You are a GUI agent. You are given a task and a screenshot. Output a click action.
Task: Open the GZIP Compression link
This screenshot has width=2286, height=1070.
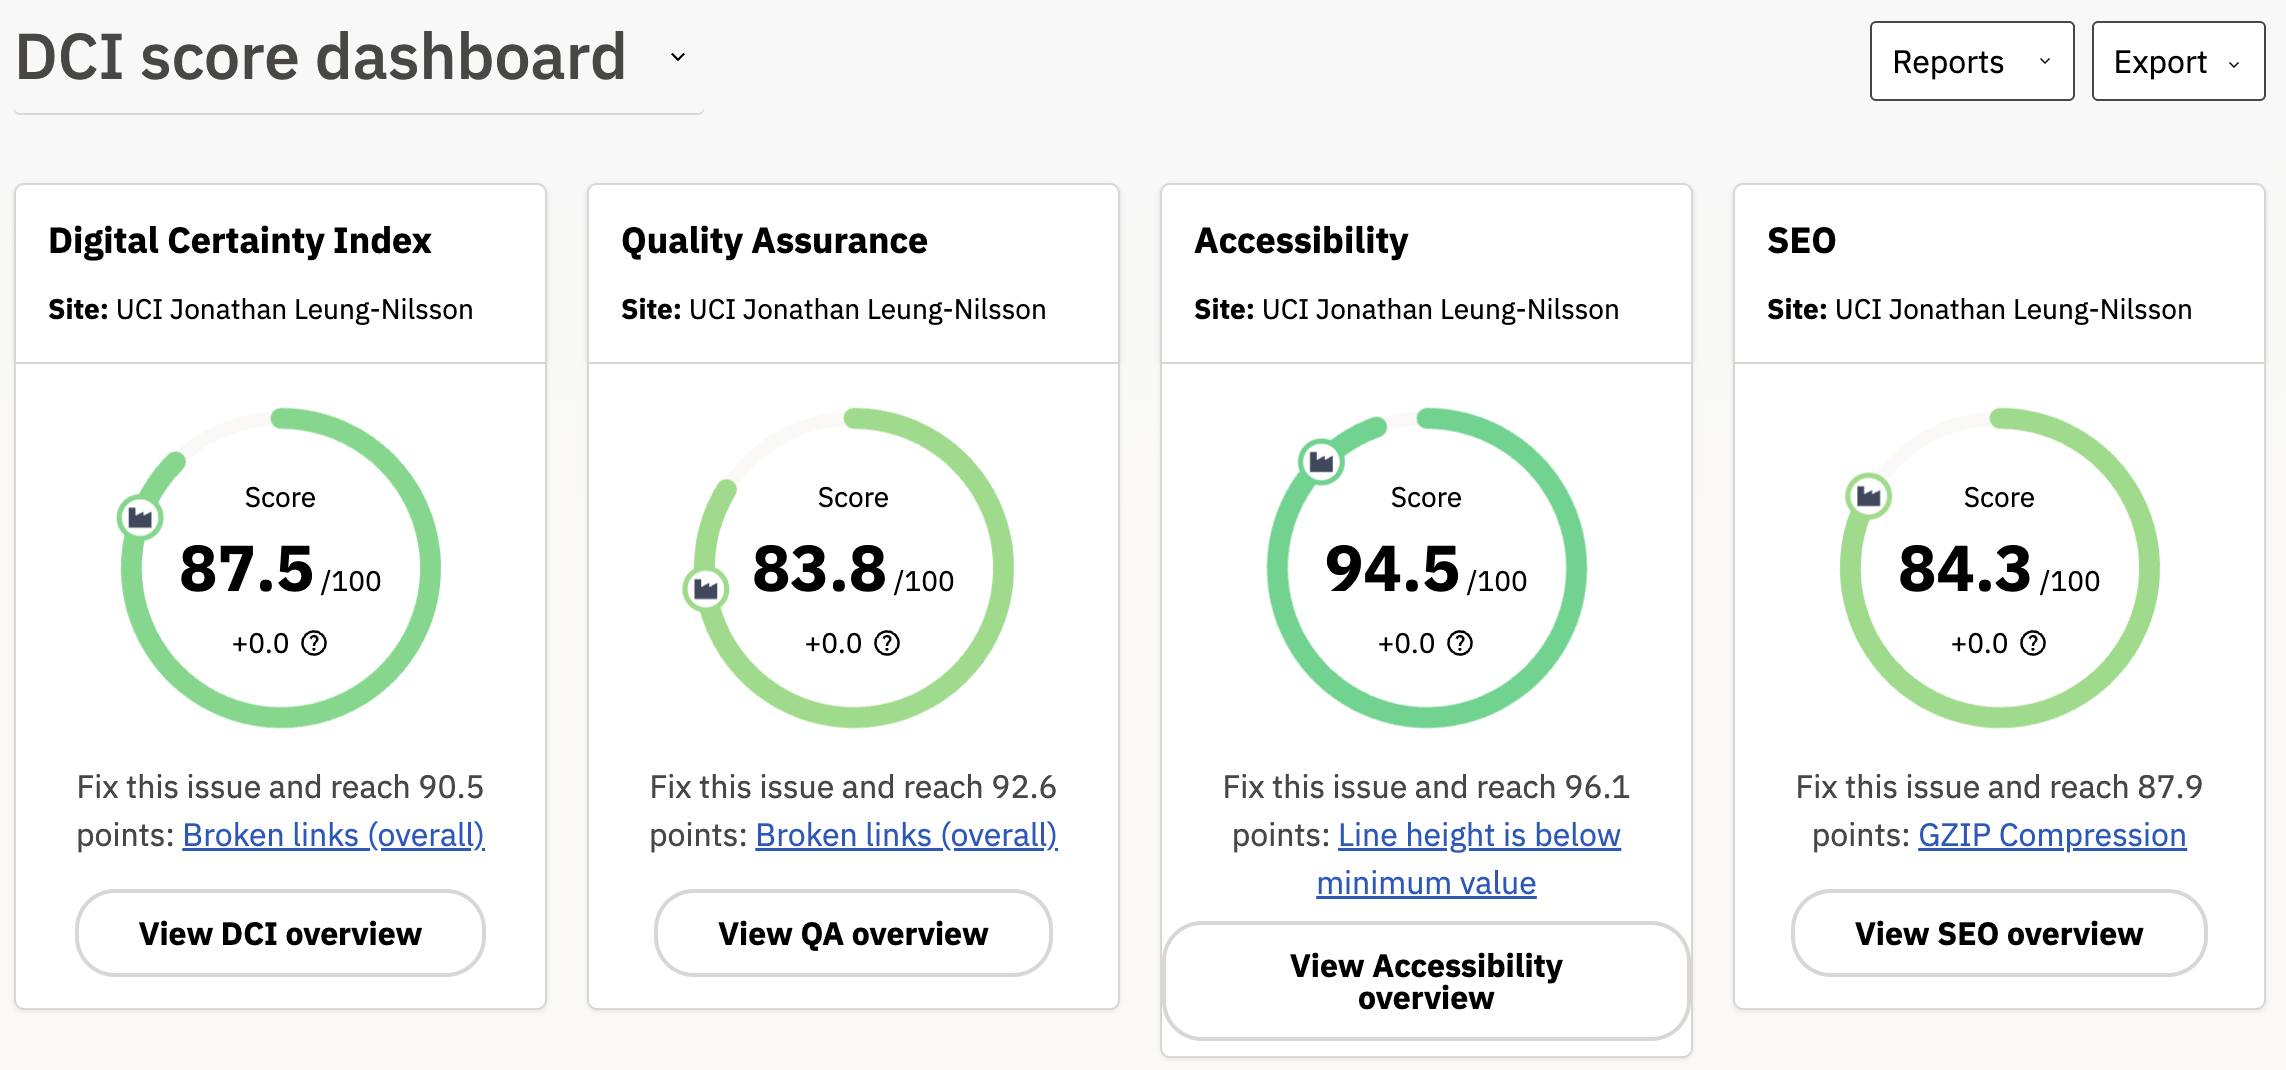coord(2052,835)
